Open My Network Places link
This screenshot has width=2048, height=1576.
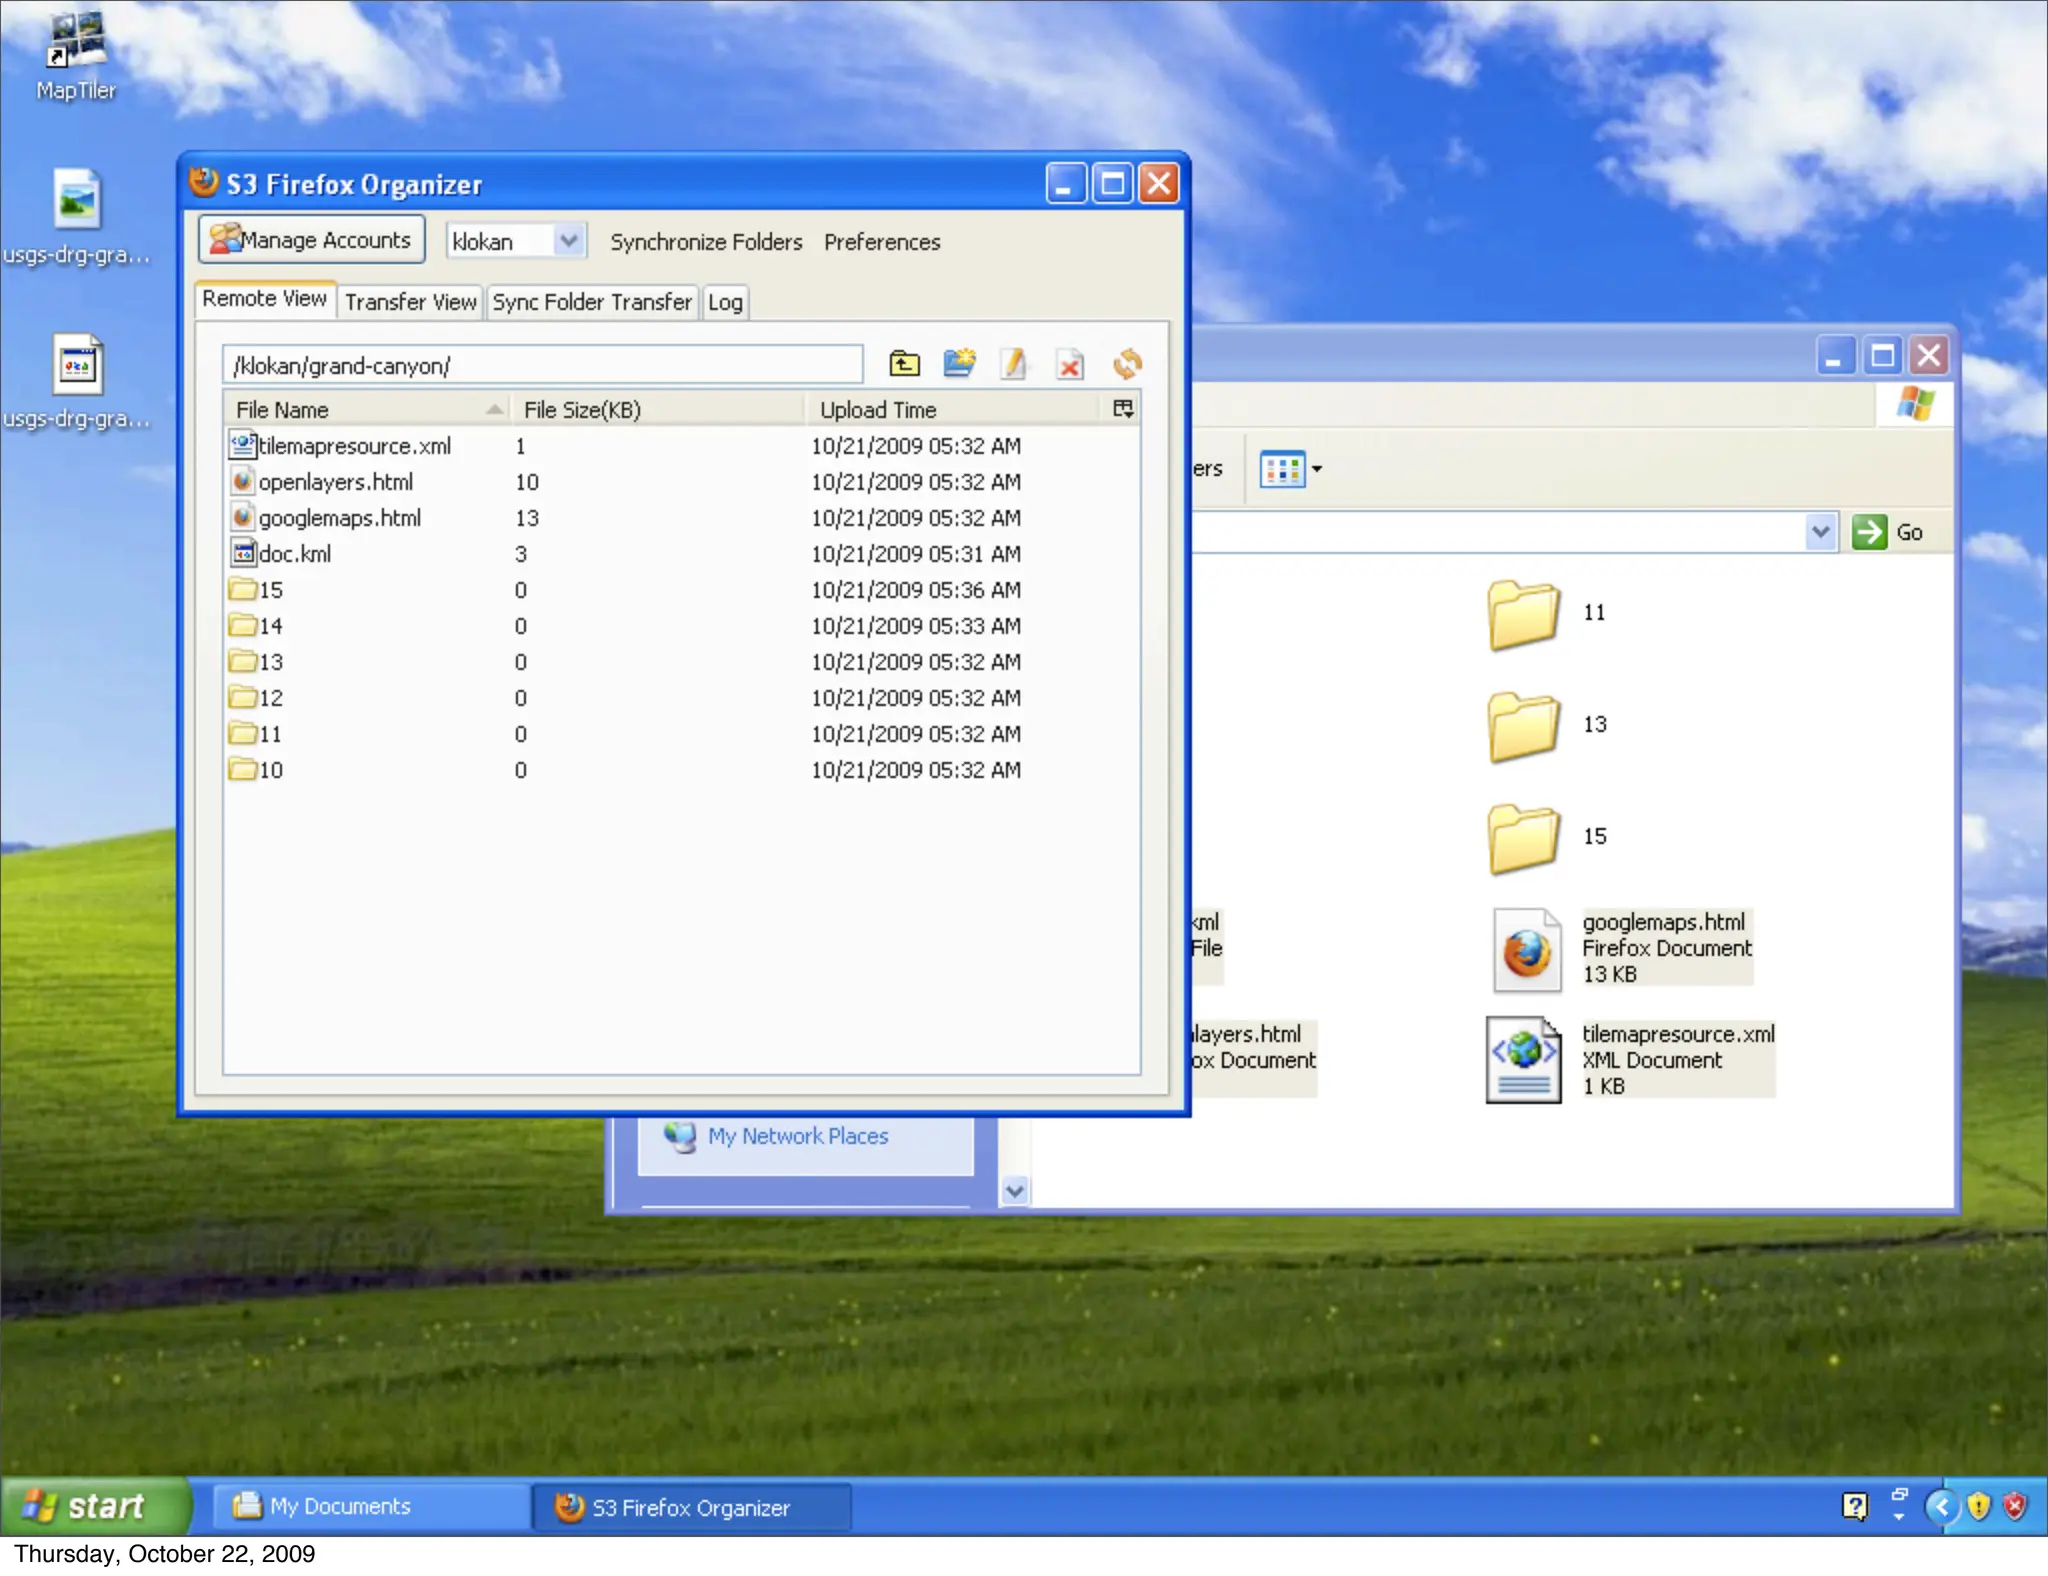point(797,1137)
